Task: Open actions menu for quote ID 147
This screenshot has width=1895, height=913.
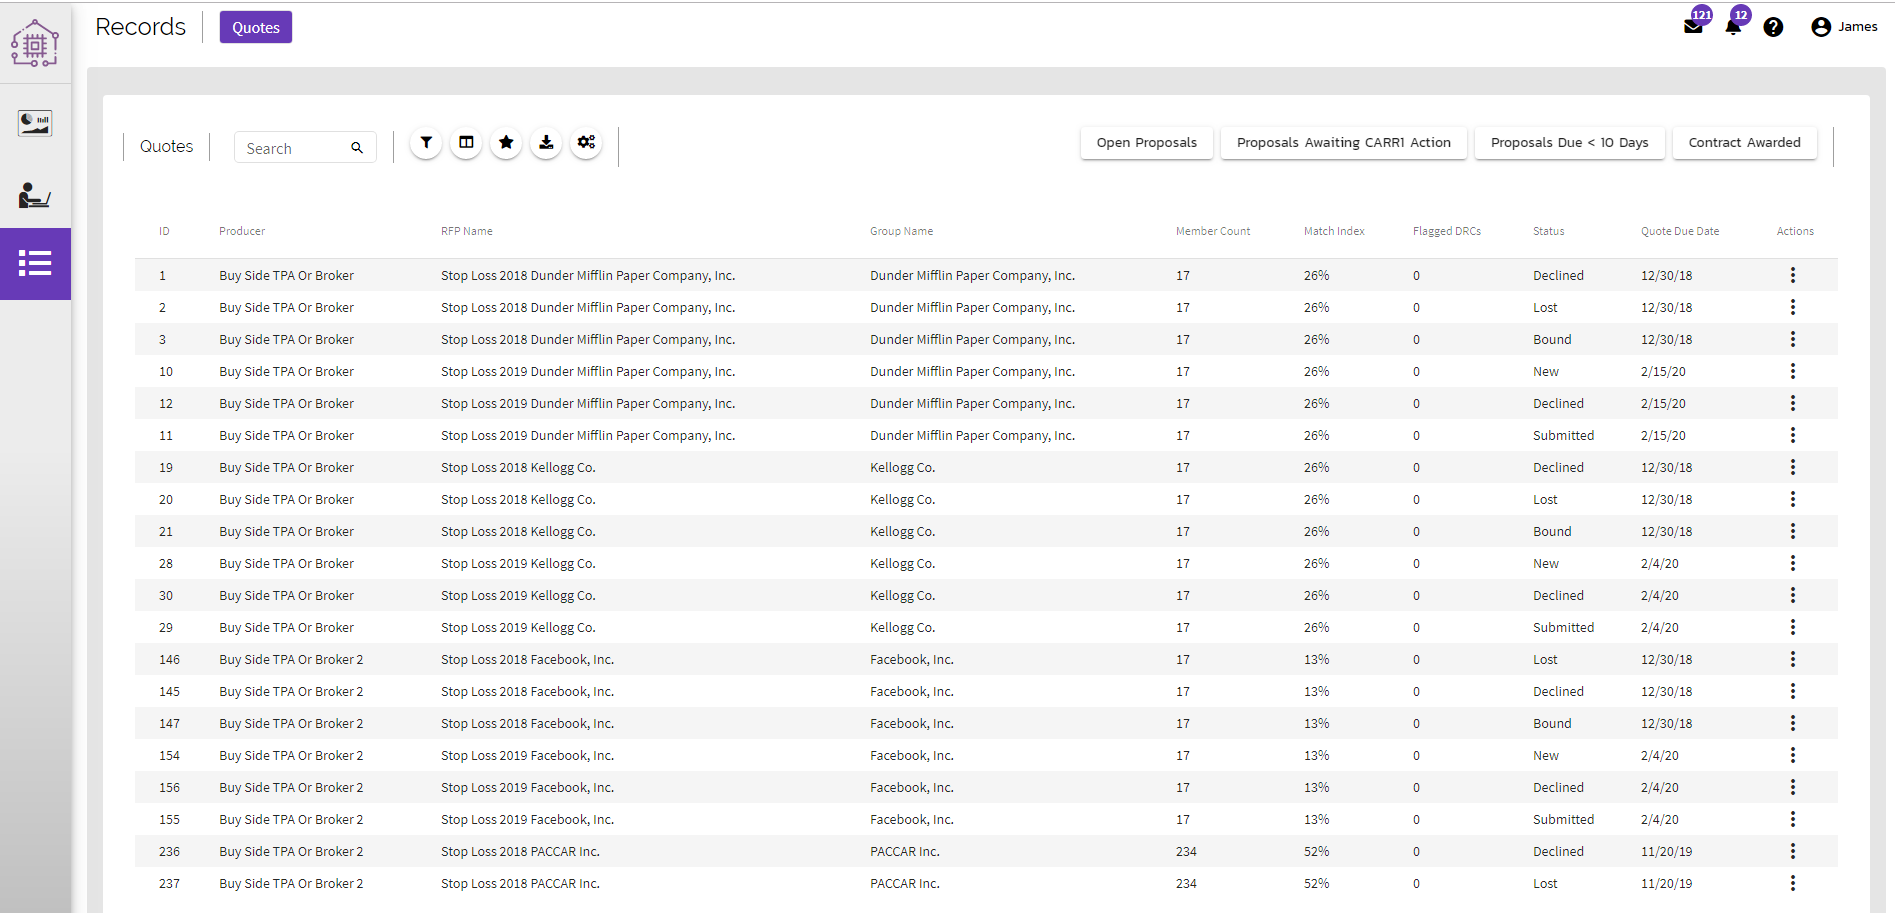Action: [1793, 723]
